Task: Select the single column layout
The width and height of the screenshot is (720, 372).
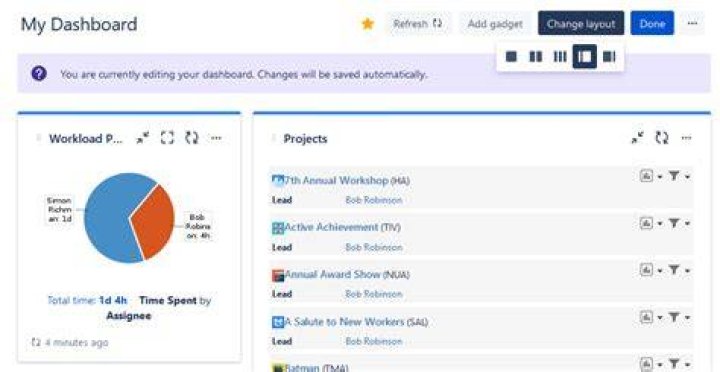Action: (511, 56)
